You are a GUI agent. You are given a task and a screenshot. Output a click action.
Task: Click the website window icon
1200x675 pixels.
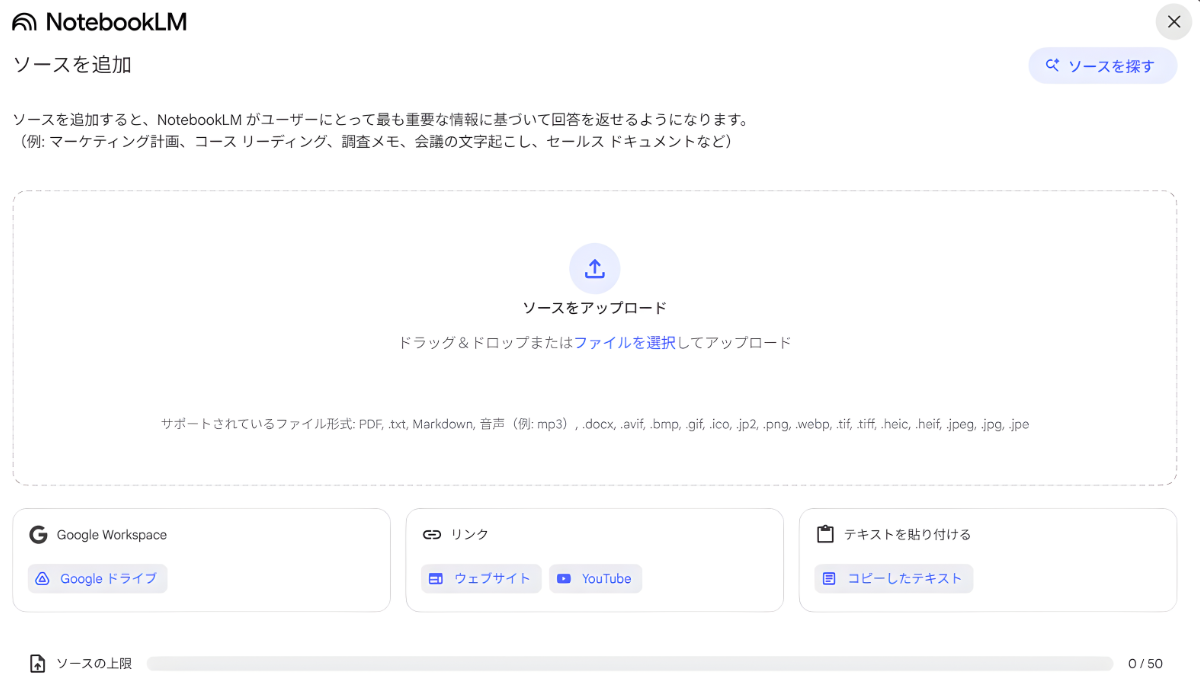[x=436, y=578]
